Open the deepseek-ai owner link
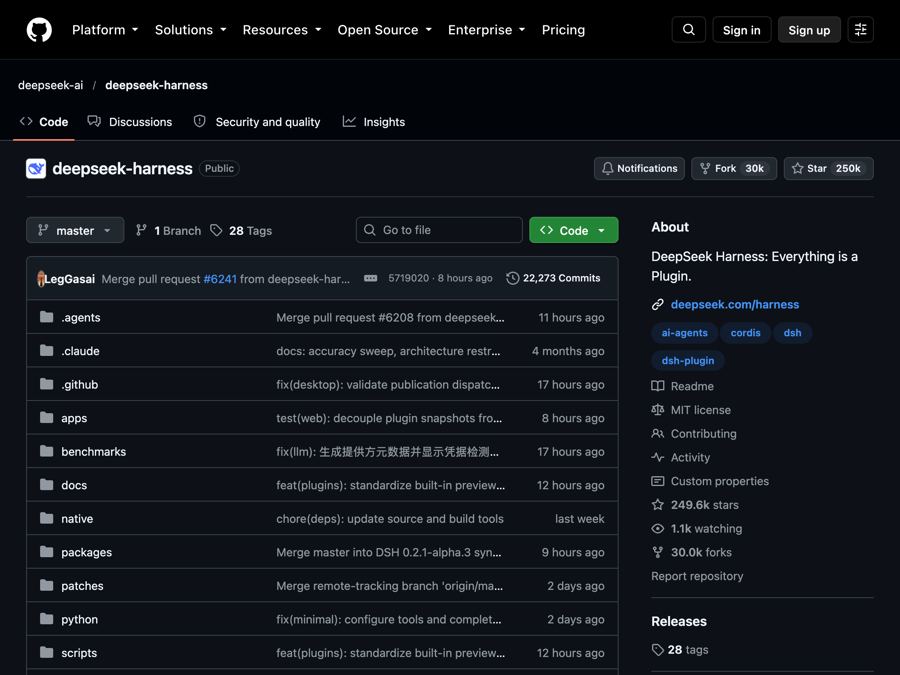Image resolution: width=900 pixels, height=675 pixels. (51, 85)
